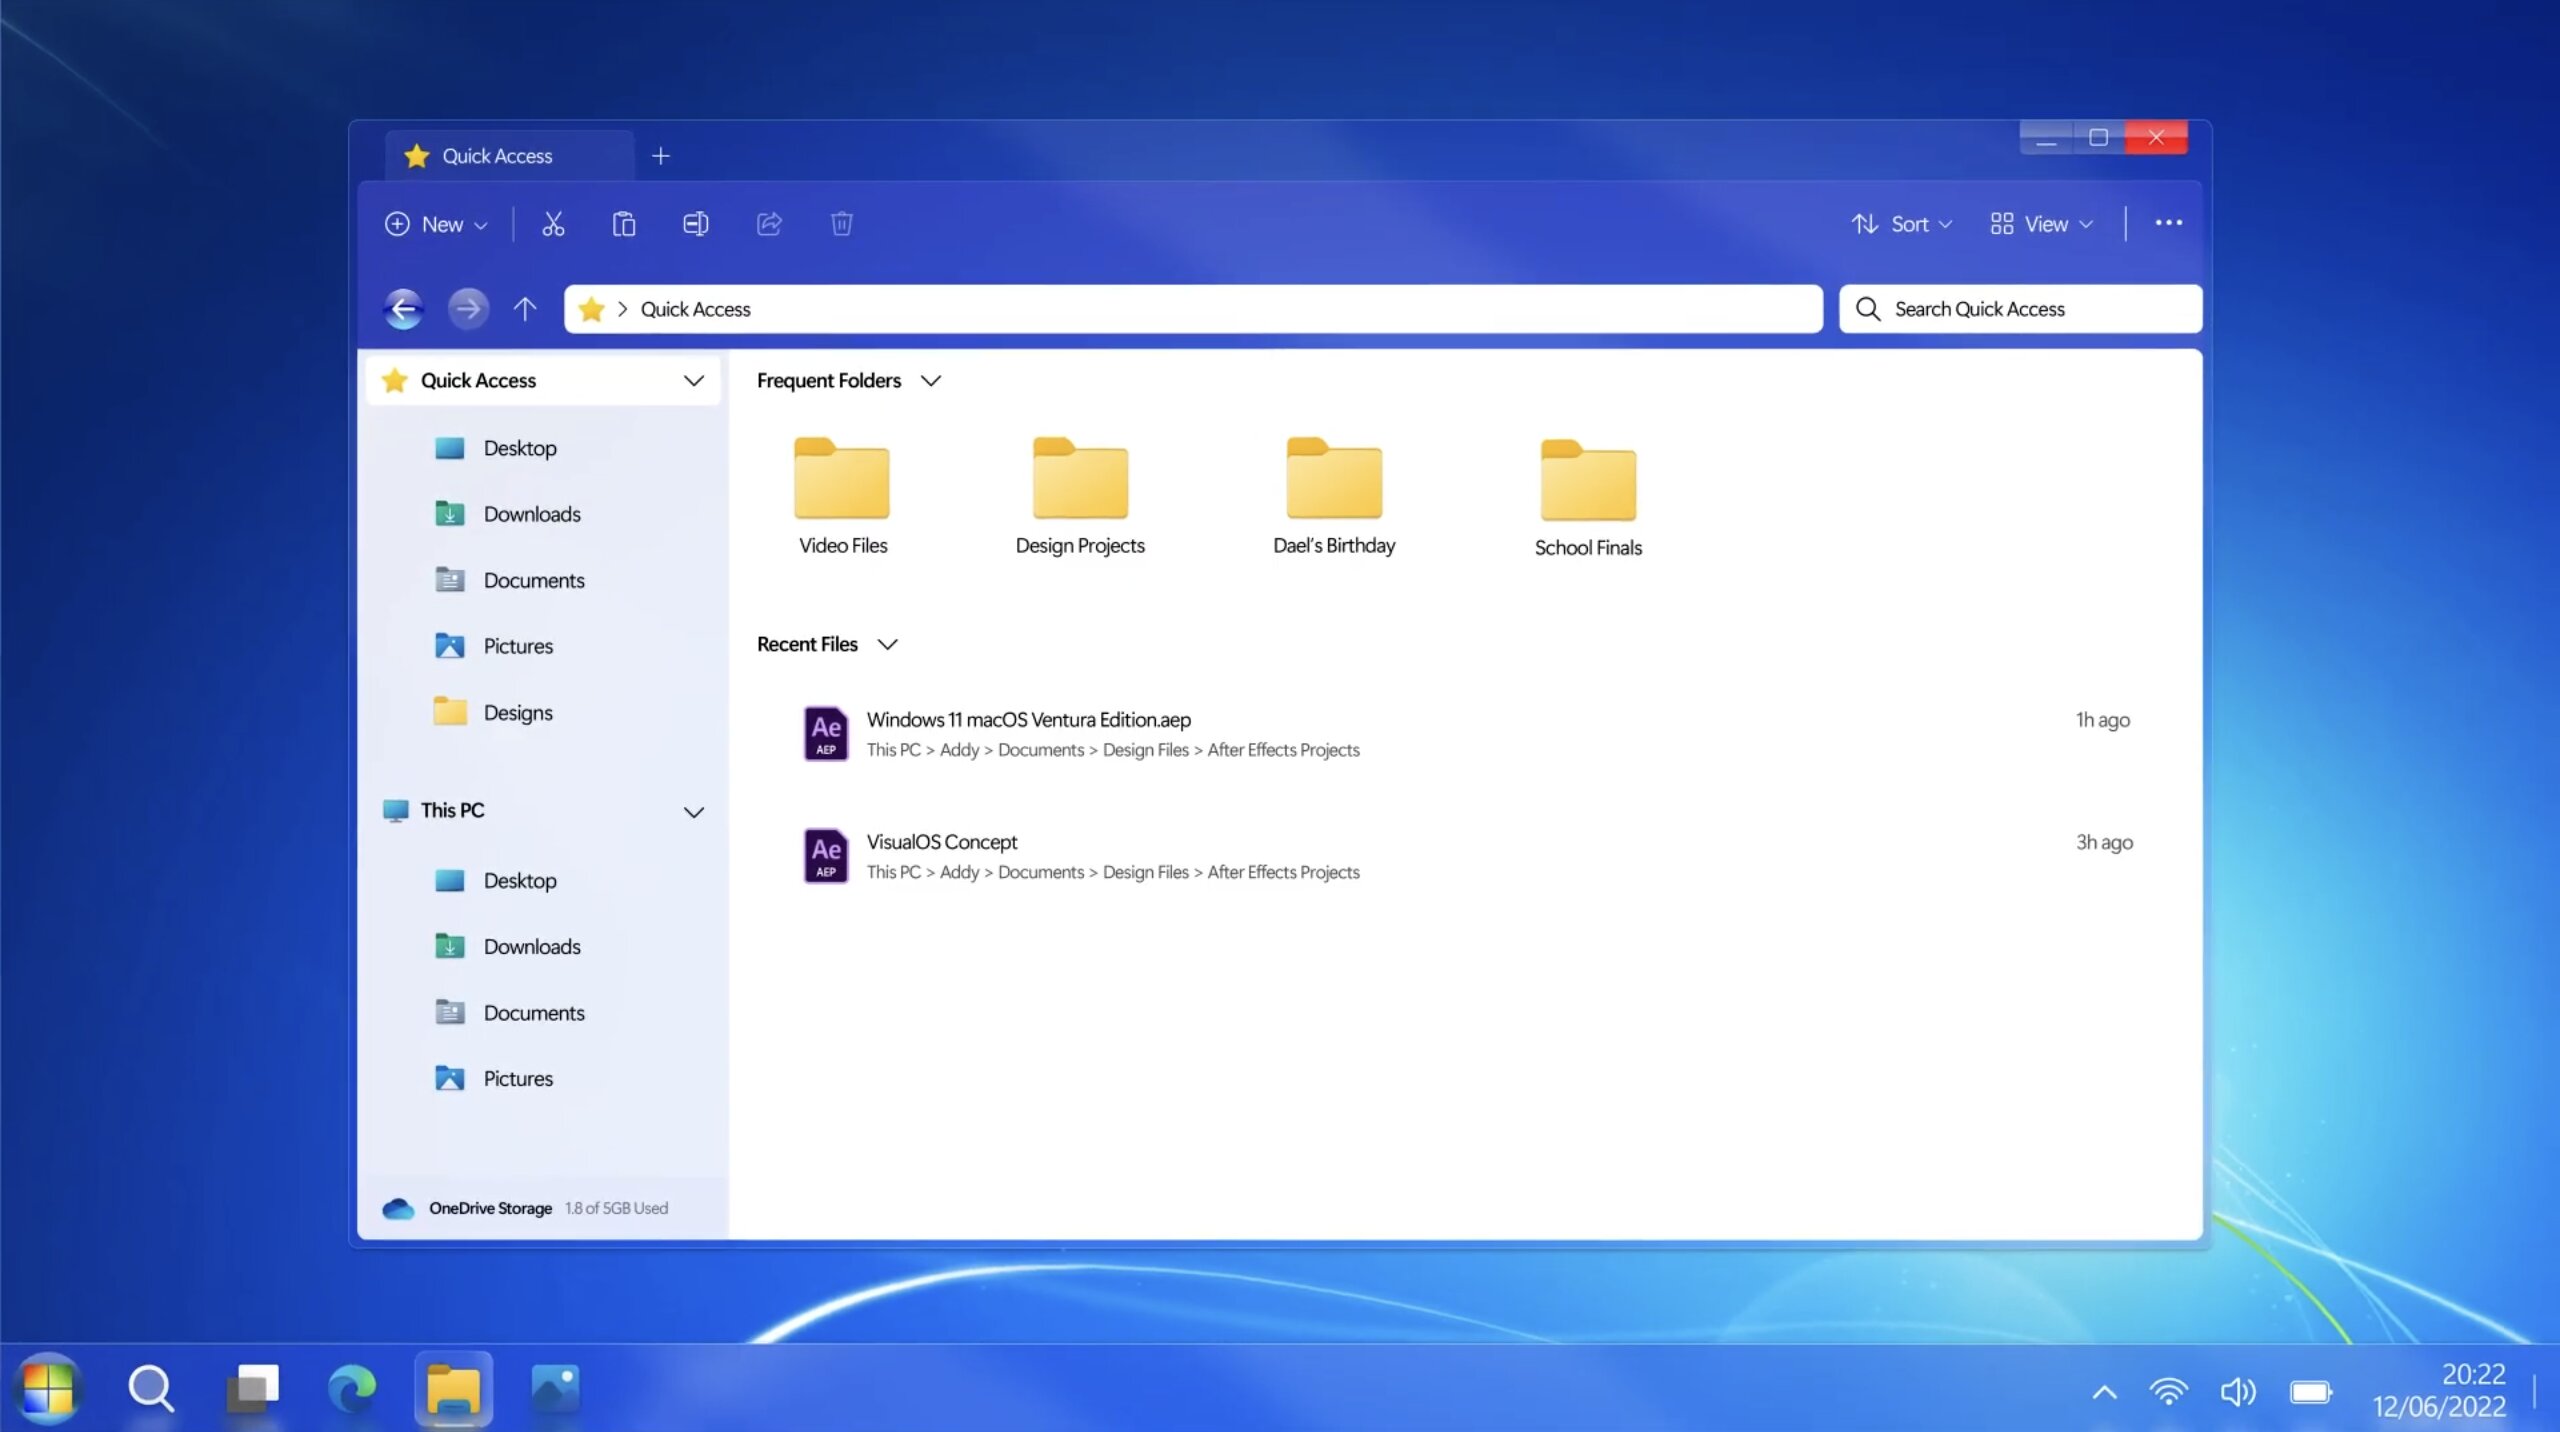Screen dimensions: 2560x1432
Task: Go forward with the right arrow button
Action: click(468, 309)
